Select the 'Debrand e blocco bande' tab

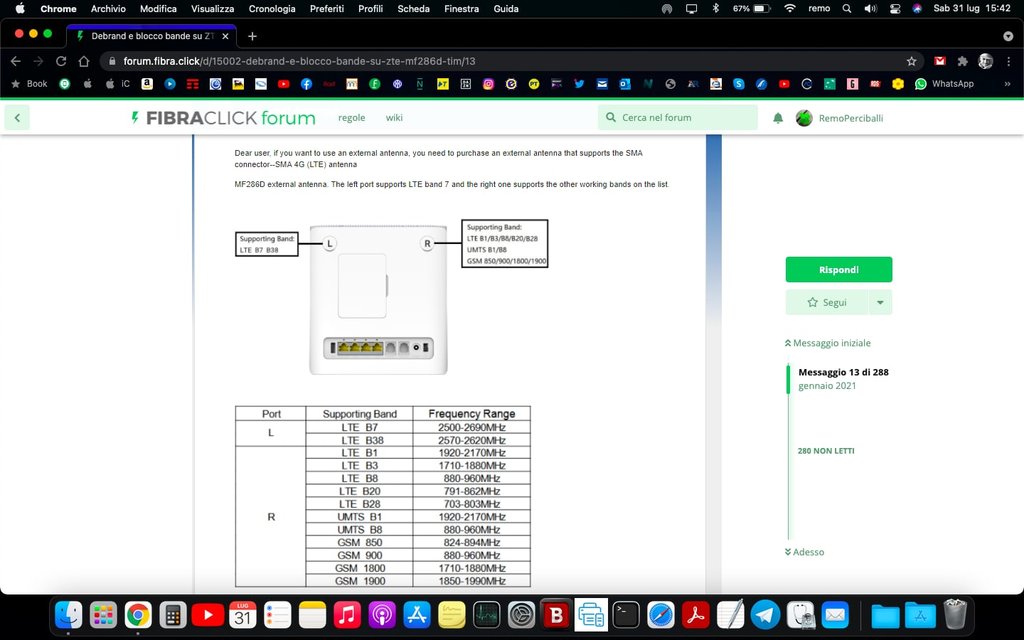(152, 37)
